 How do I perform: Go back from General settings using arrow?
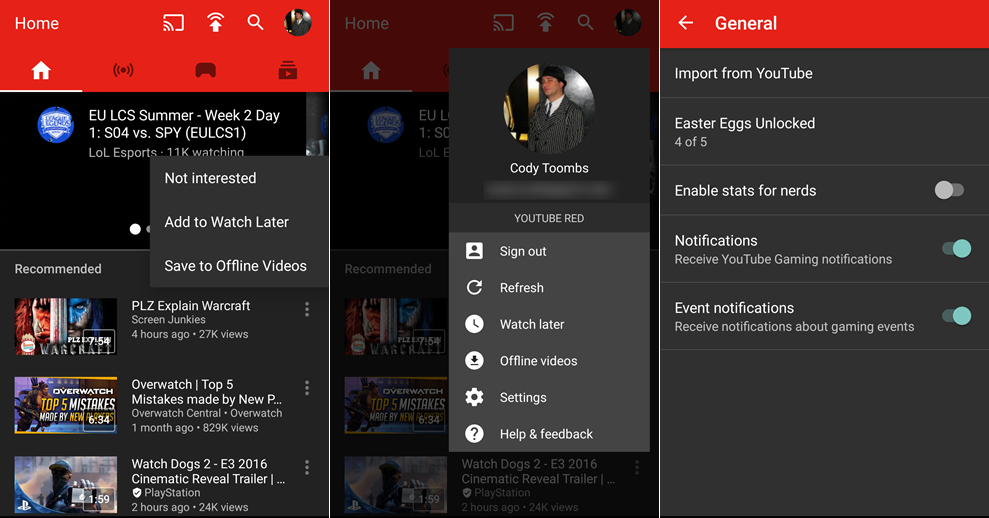pos(686,23)
